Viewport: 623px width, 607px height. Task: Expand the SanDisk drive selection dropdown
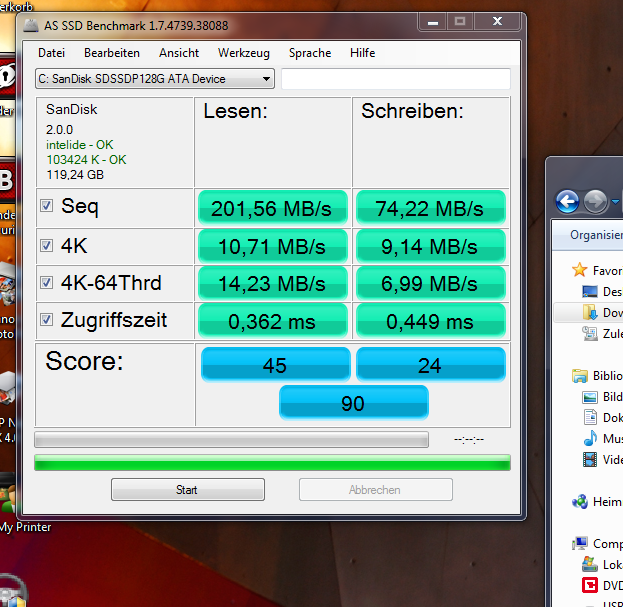(x=155, y=79)
